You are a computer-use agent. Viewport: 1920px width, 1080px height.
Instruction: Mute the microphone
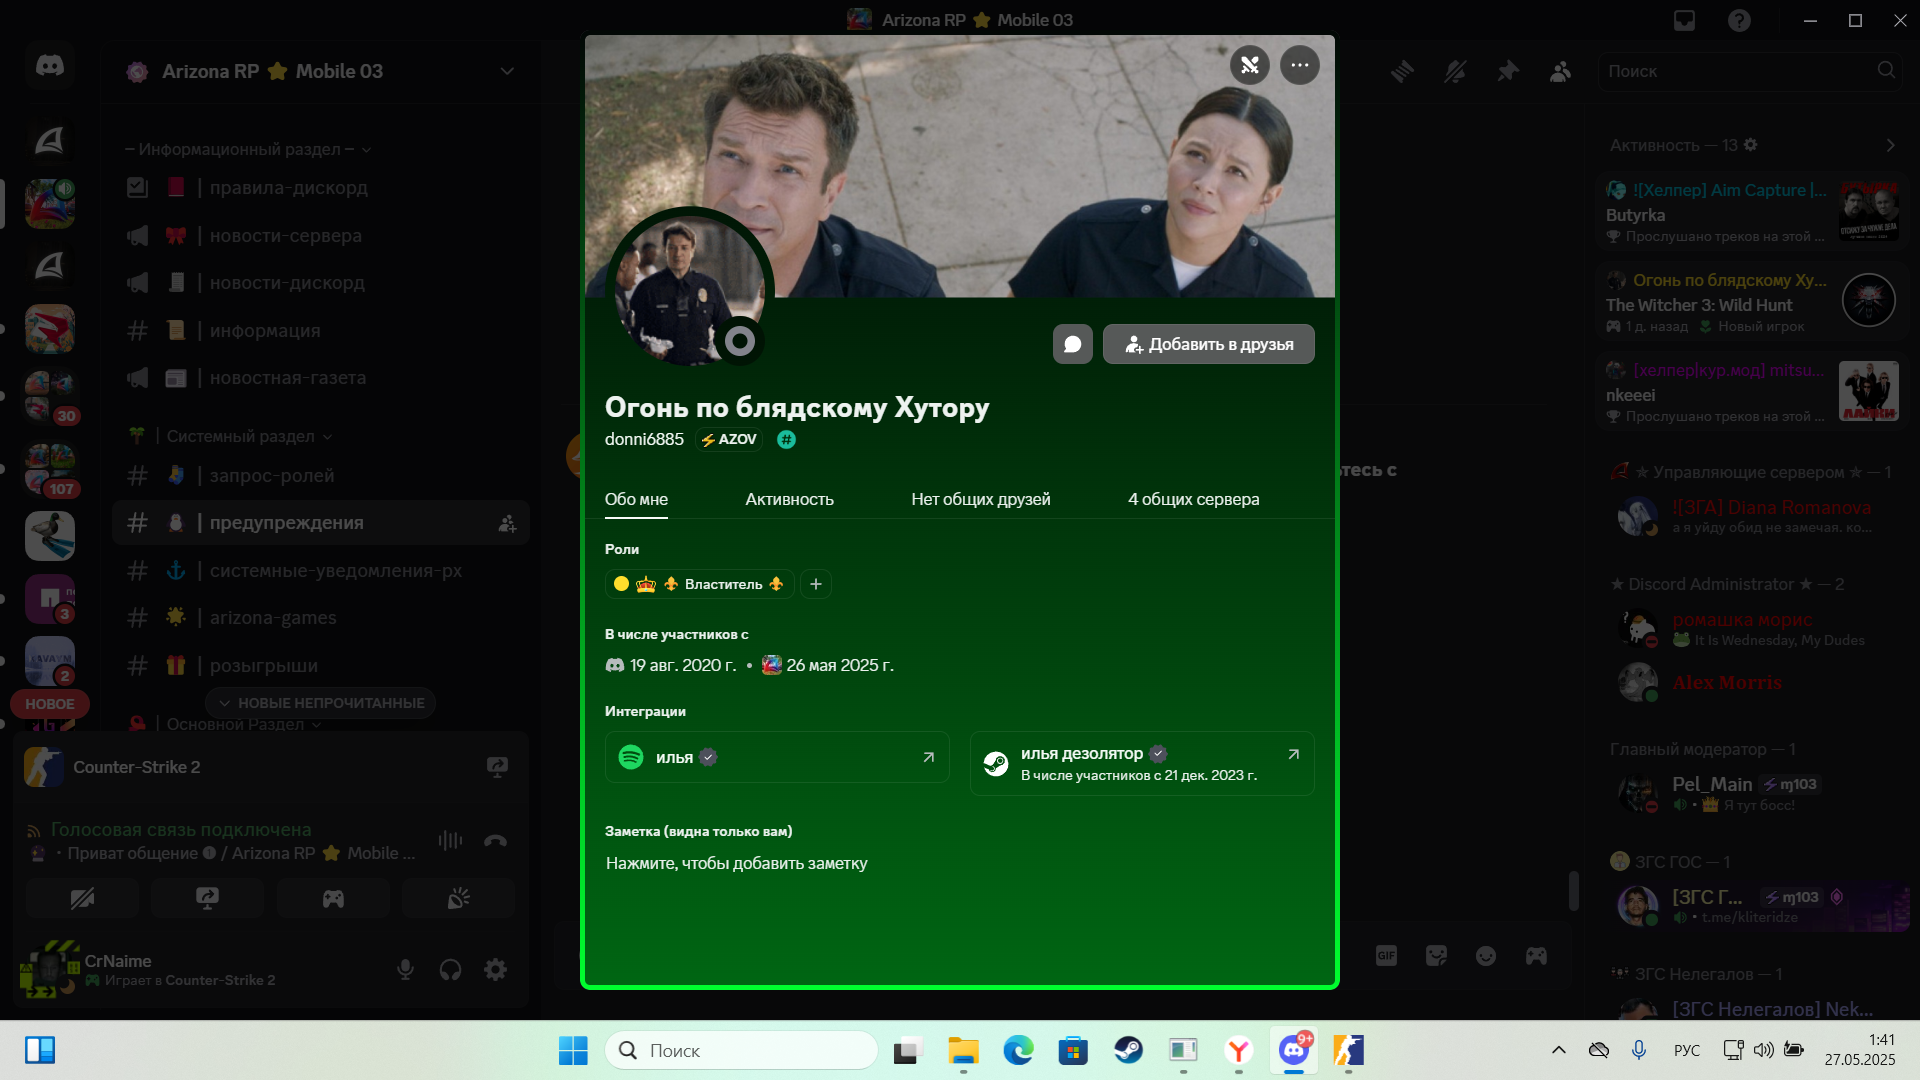[405, 969]
